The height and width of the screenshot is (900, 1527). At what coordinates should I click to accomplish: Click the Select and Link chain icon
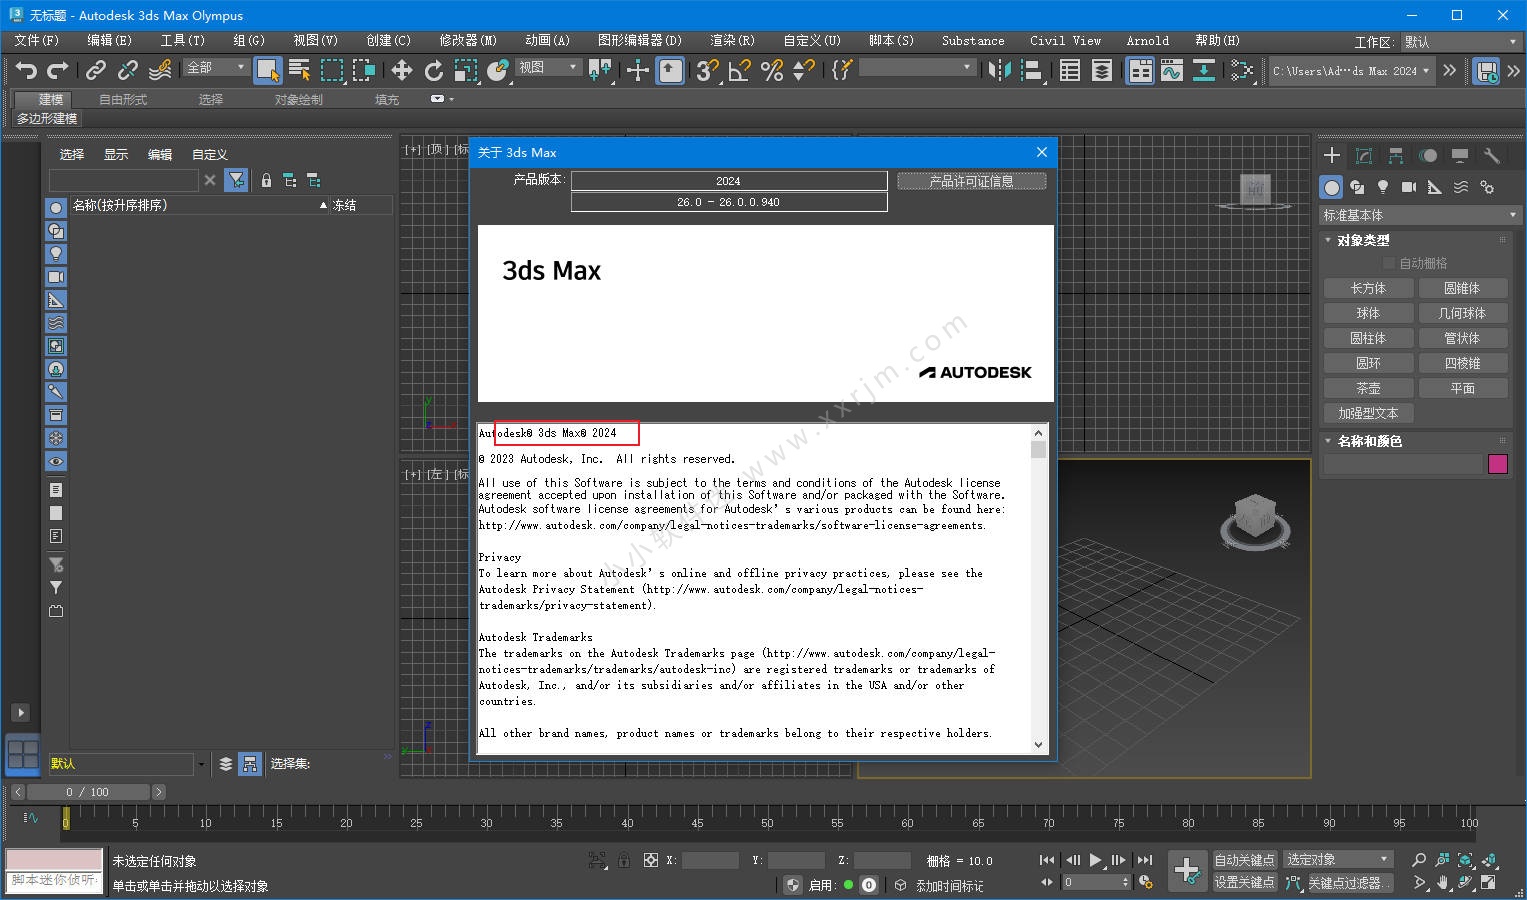[x=95, y=70]
